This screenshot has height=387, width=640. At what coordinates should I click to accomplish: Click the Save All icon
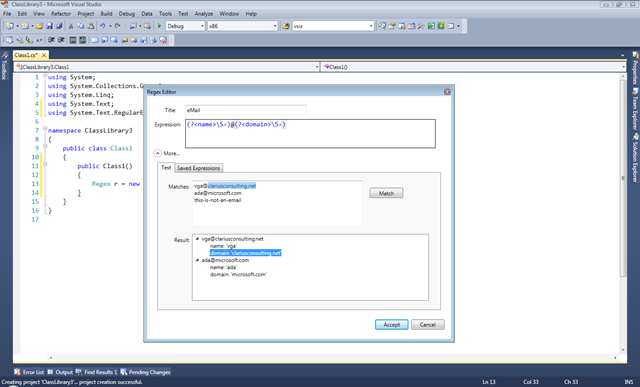point(59,26)
